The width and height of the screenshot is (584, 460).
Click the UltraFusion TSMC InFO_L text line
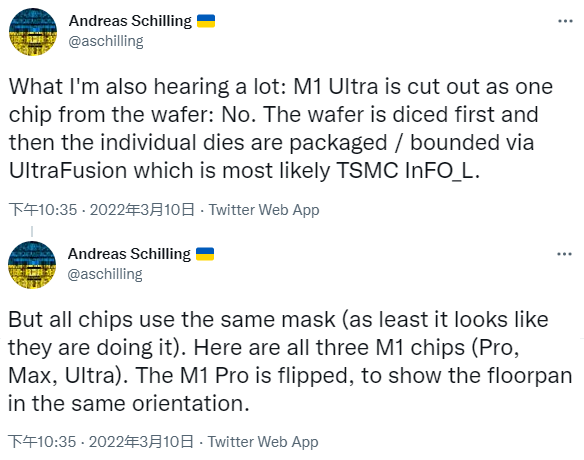point(244,171)
